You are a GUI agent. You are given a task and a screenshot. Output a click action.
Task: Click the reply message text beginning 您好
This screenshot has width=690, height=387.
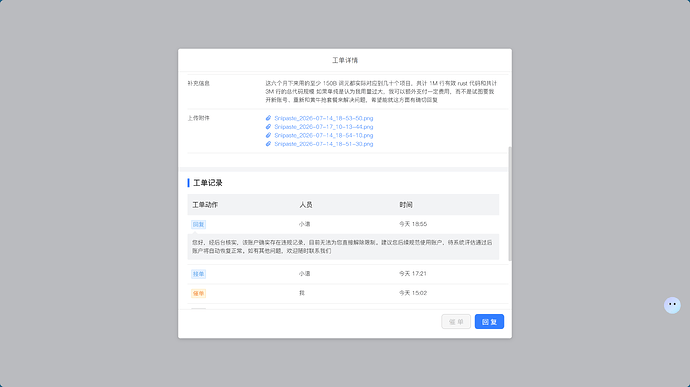(342, 247)
